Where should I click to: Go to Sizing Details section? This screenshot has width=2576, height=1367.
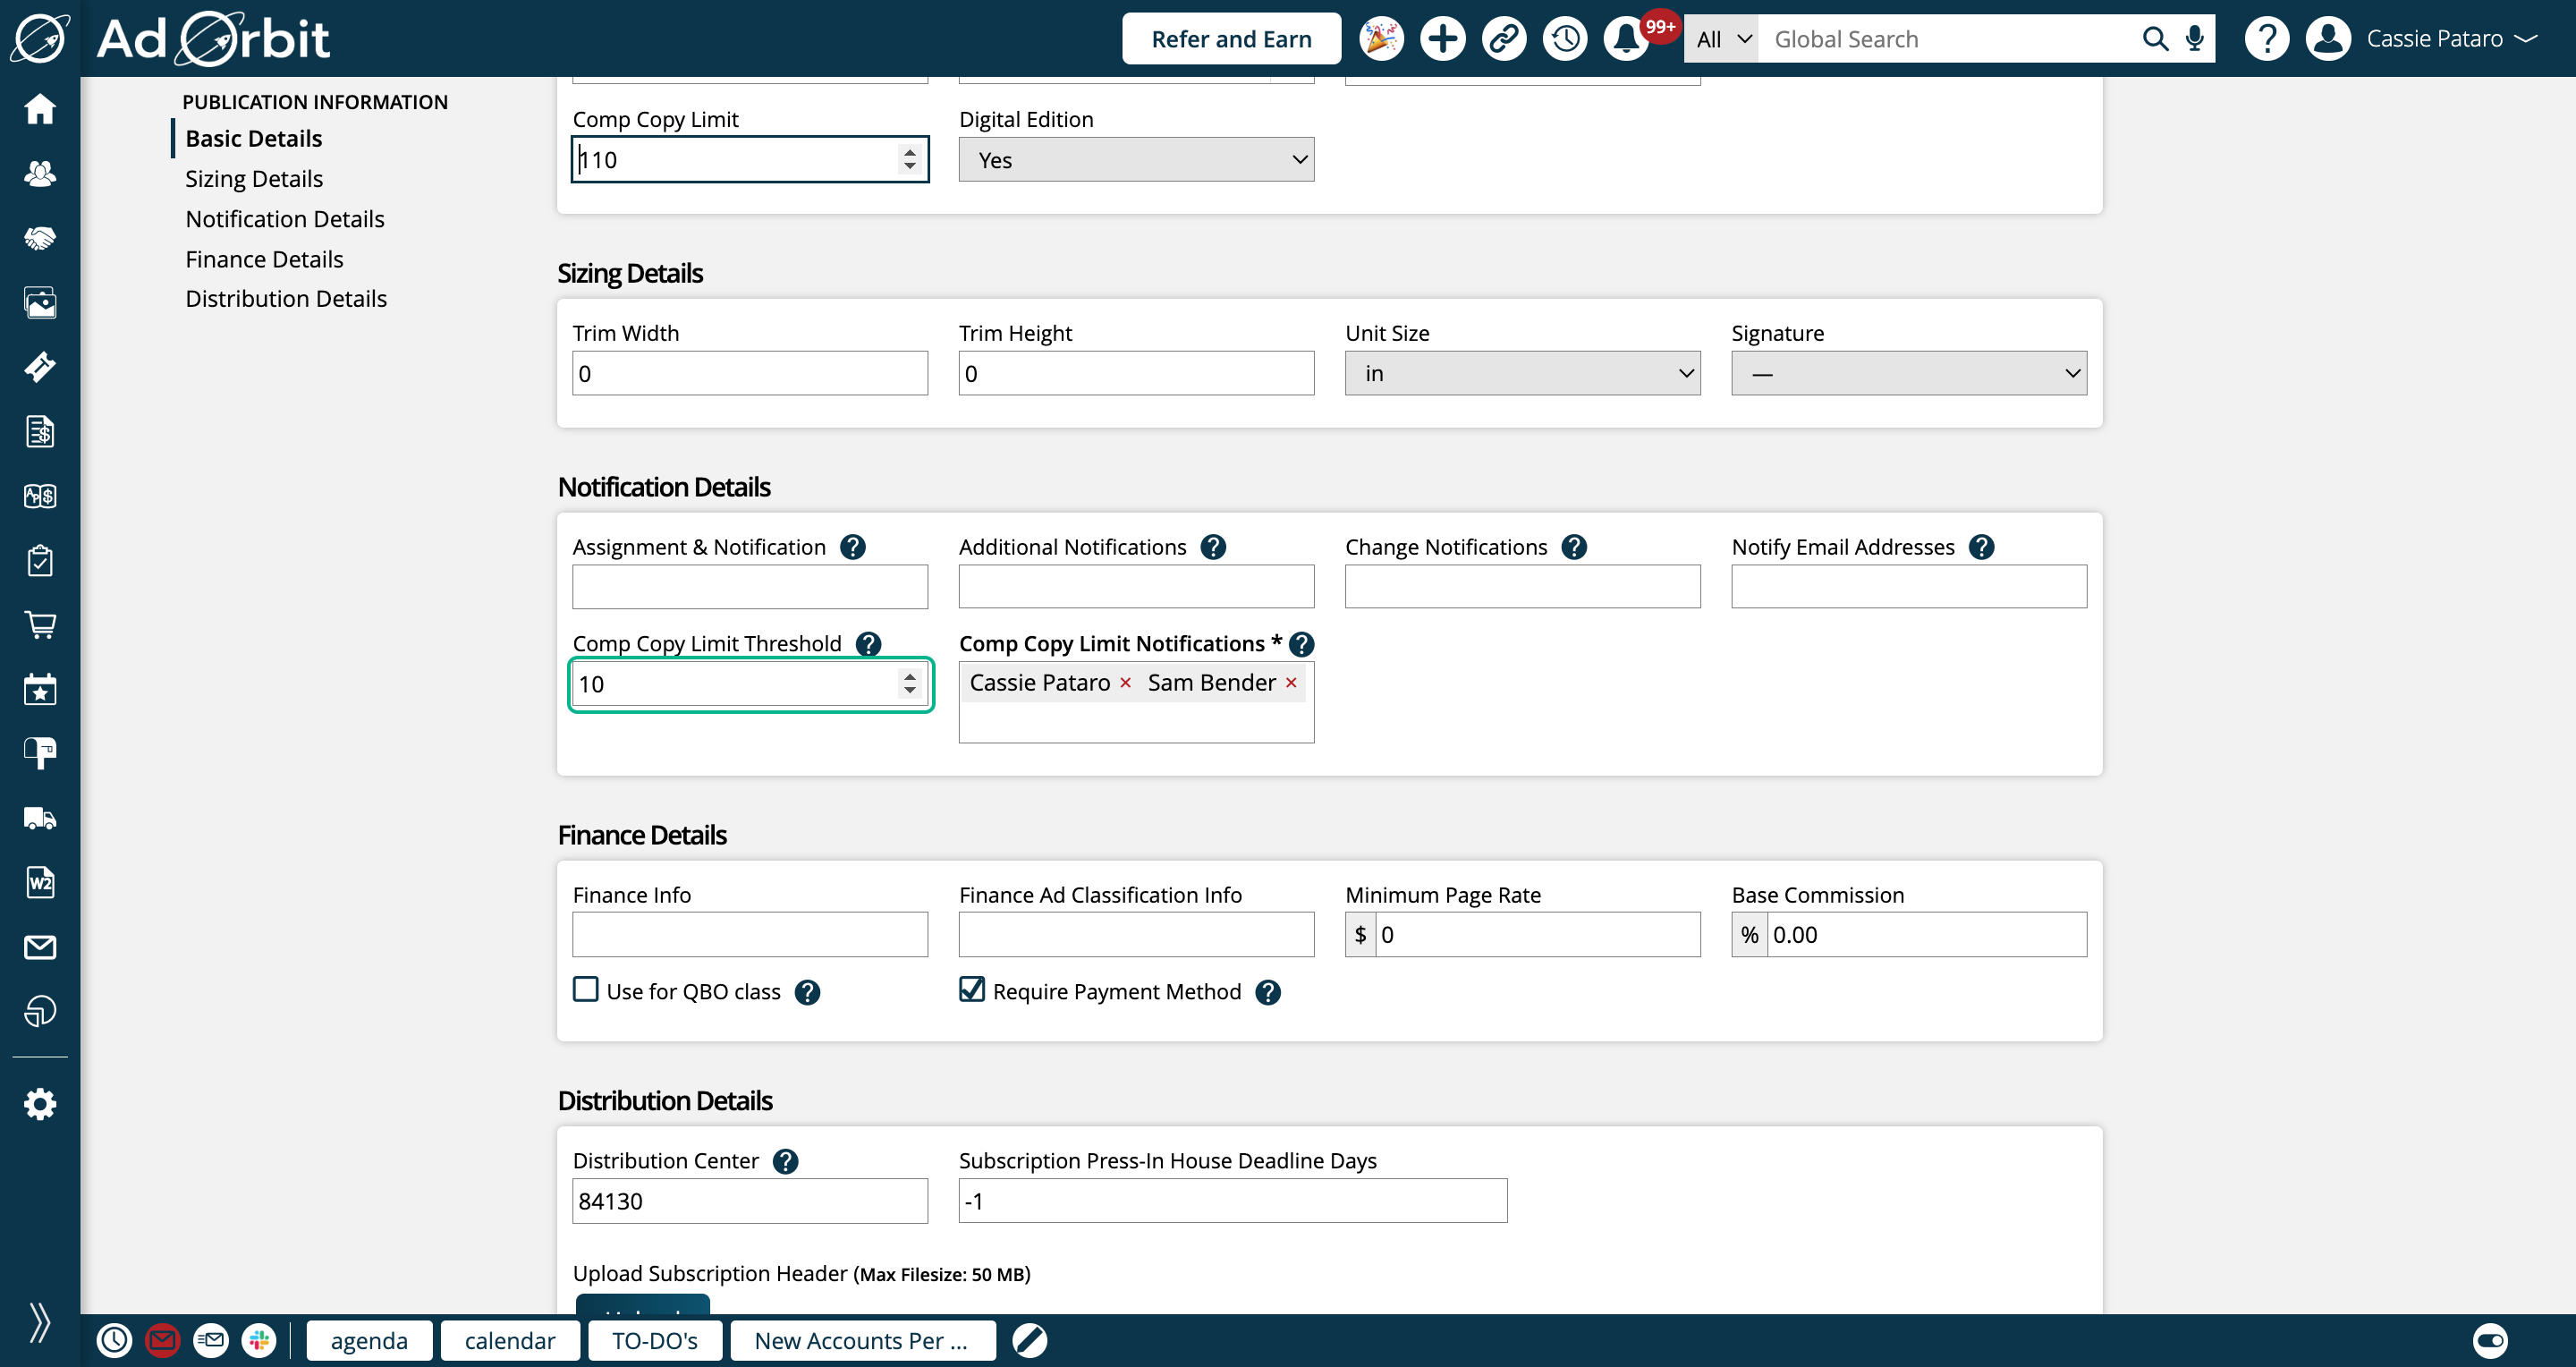tap(254, 179)
